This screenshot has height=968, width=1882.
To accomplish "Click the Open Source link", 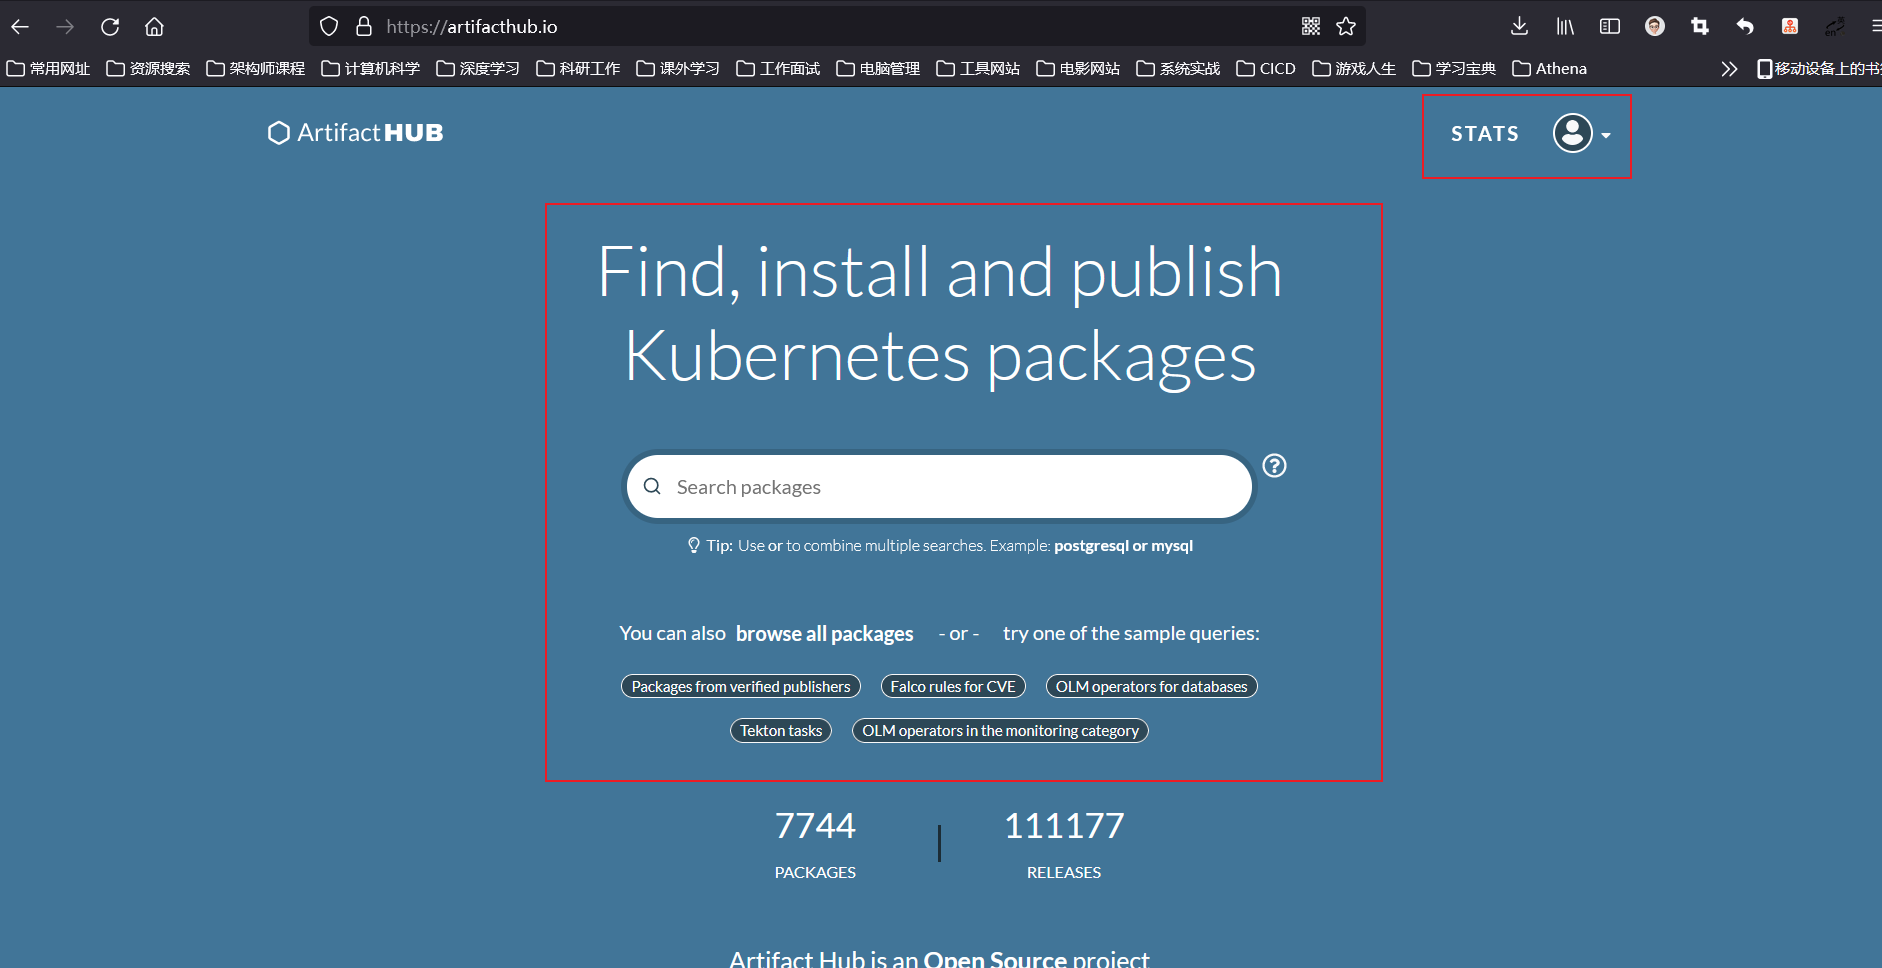I will (995, 958).
